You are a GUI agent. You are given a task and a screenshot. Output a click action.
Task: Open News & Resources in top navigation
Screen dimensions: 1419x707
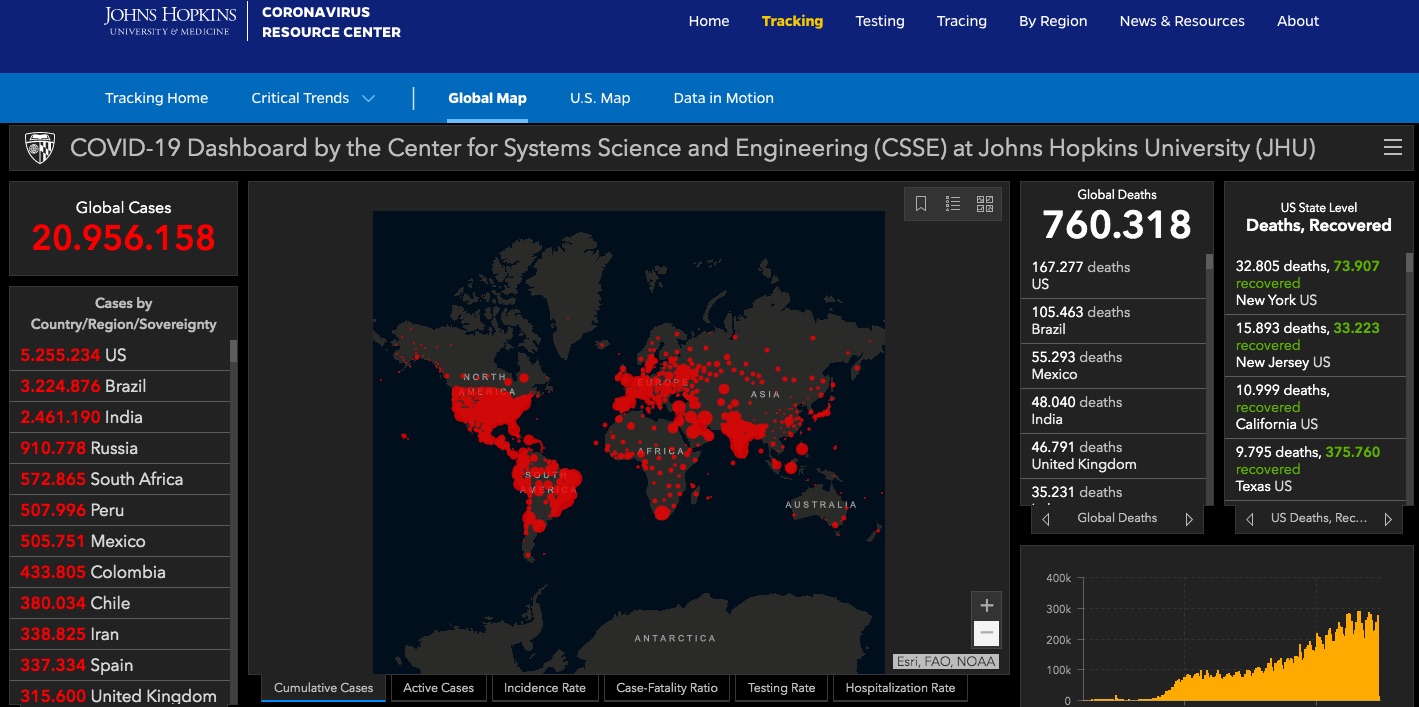pos(1182,21)
